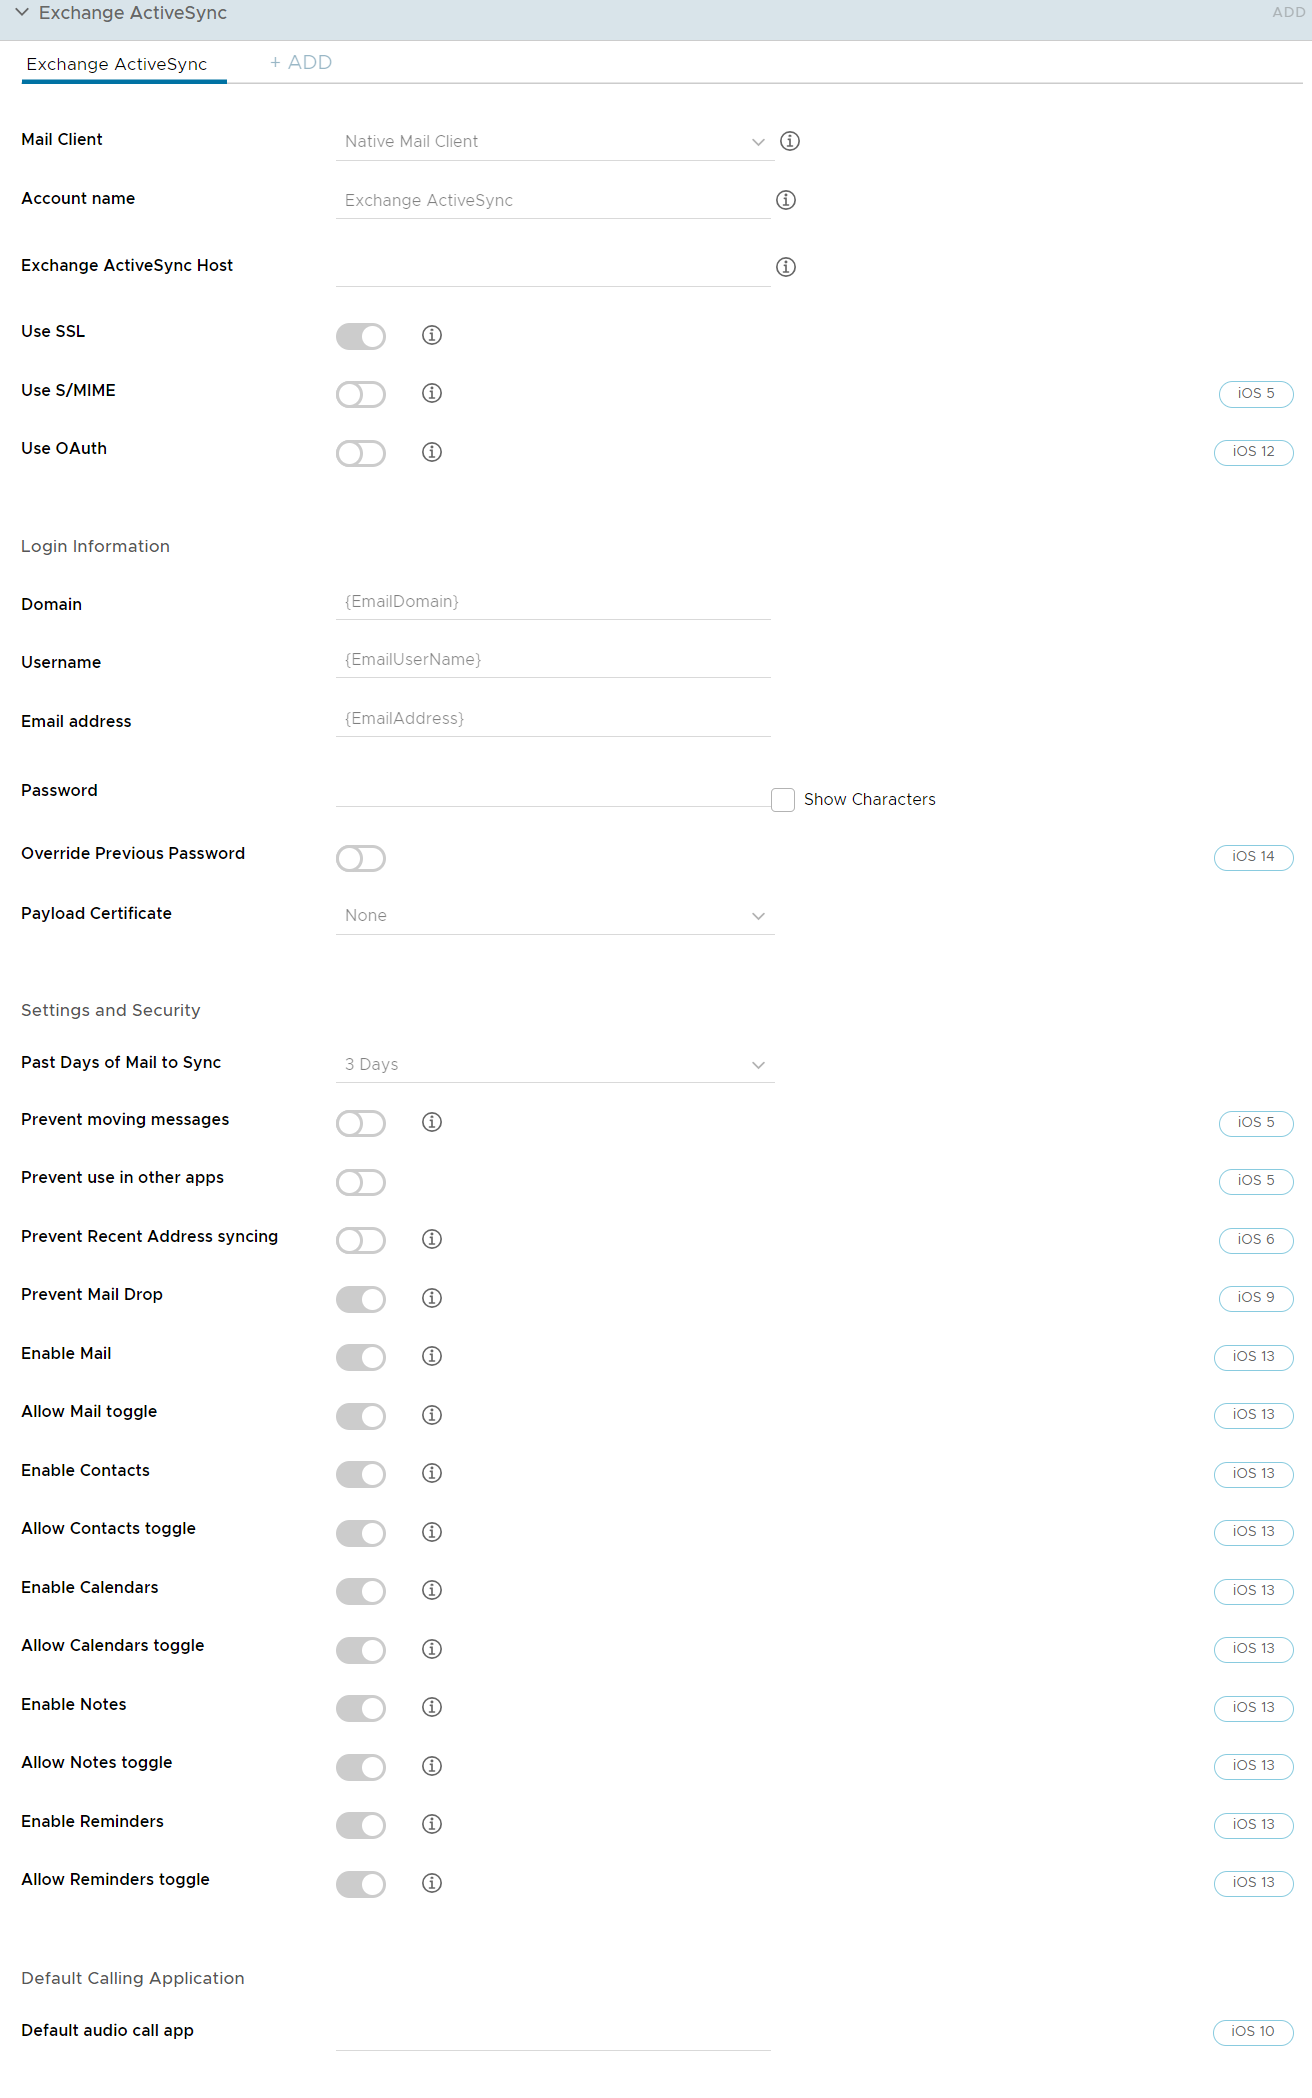Open the Mail Client dropdown
This screenshot has width=1312, height=2098.
pyautogui.click(x=555, y=142)
